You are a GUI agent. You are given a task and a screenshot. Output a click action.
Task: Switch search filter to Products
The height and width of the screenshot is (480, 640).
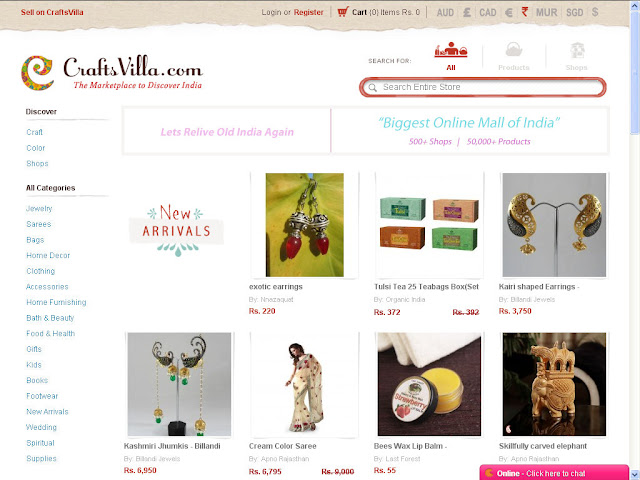[x=513, y=56]
